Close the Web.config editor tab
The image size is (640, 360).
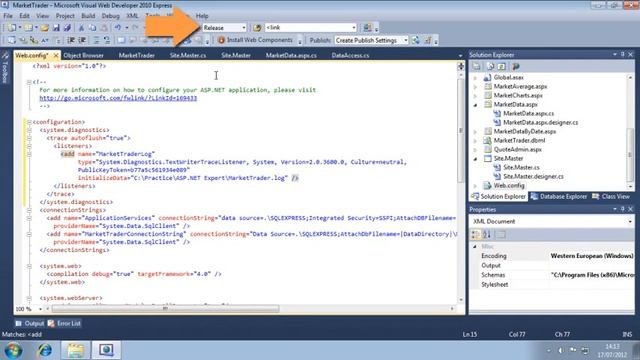[x=56, y=56]
